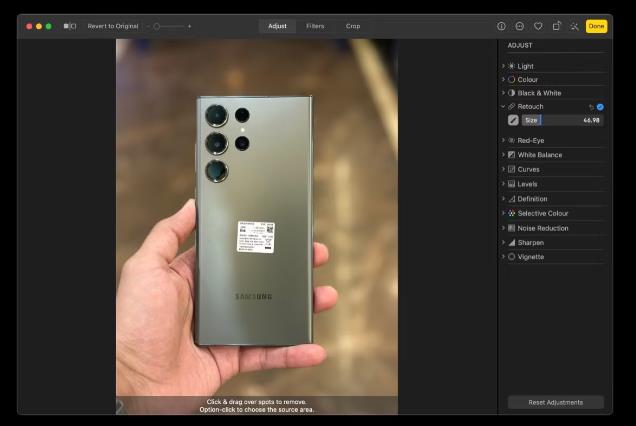Click the Selective Colour dots icon
Image resolution: width=636 pixels, height=426 pixels.
tap(511, 213)
